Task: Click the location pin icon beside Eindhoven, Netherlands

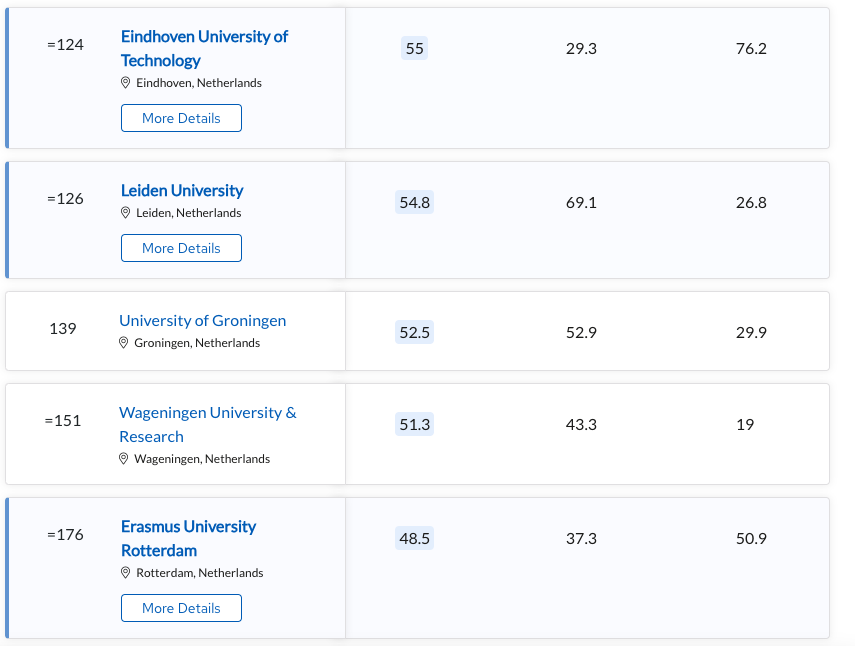Action: 125,83
